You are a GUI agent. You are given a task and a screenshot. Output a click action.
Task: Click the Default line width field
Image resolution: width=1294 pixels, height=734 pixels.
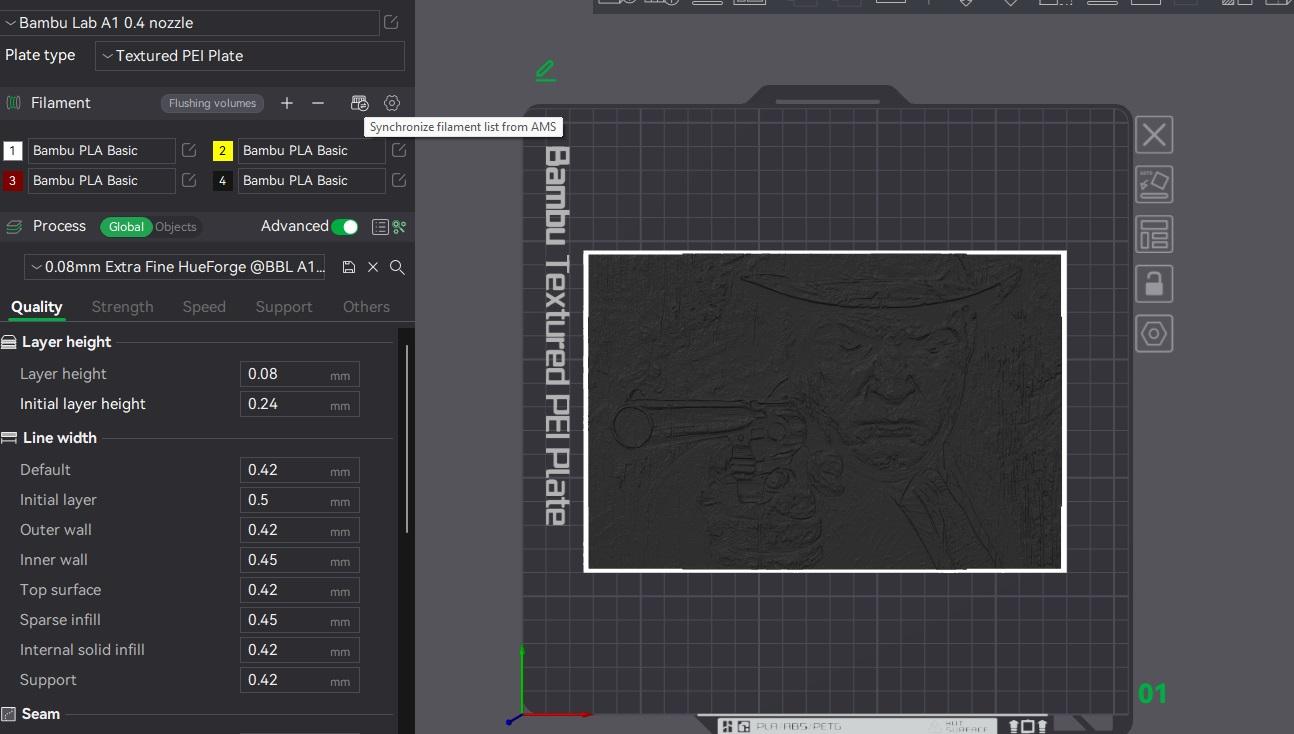tap(299, 470)
